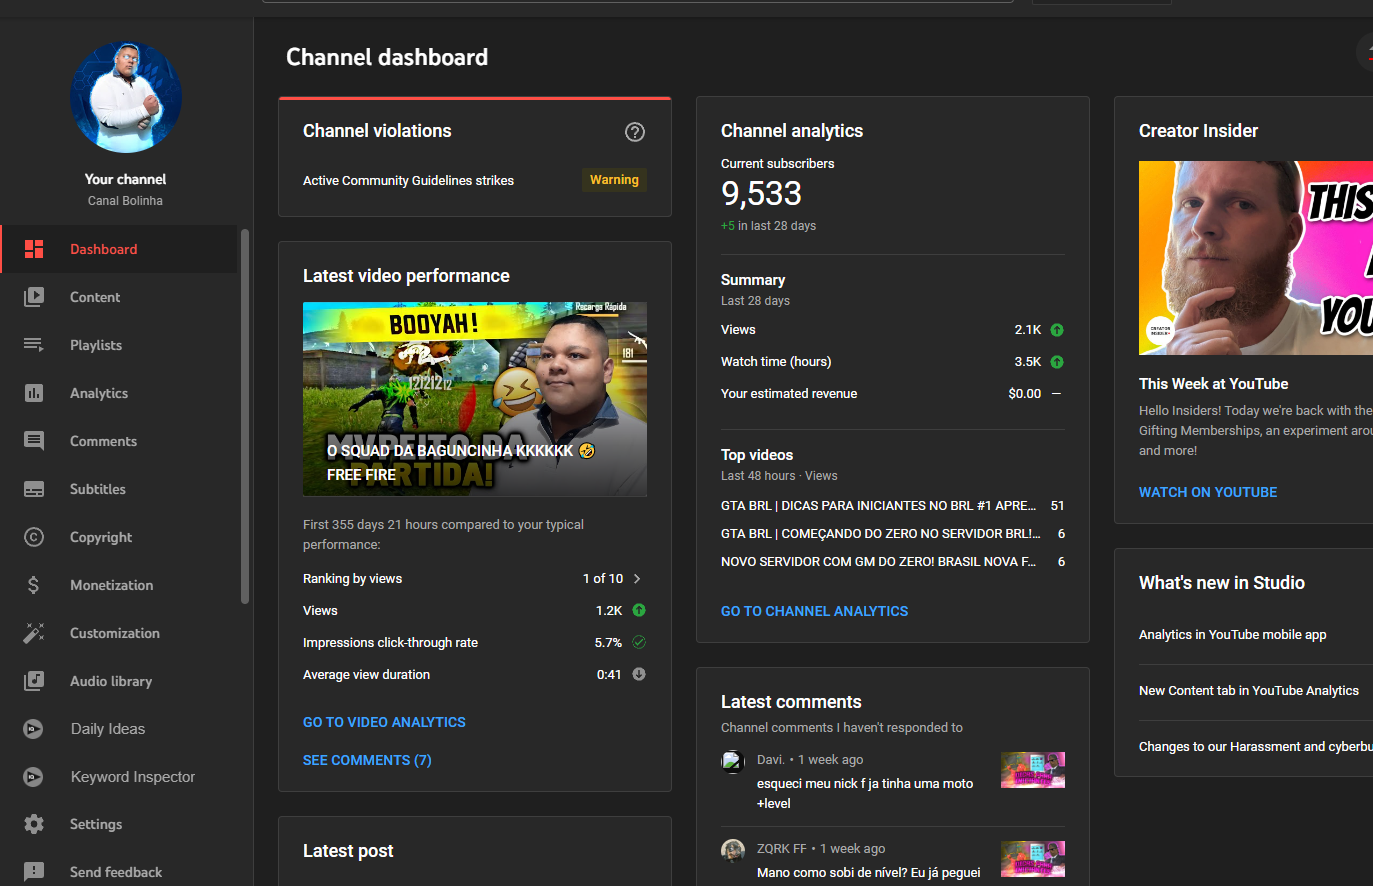Click video thumbnail beside Davi.'s comment
The width and height of the screenshot is (1373, 886).
1033,770
